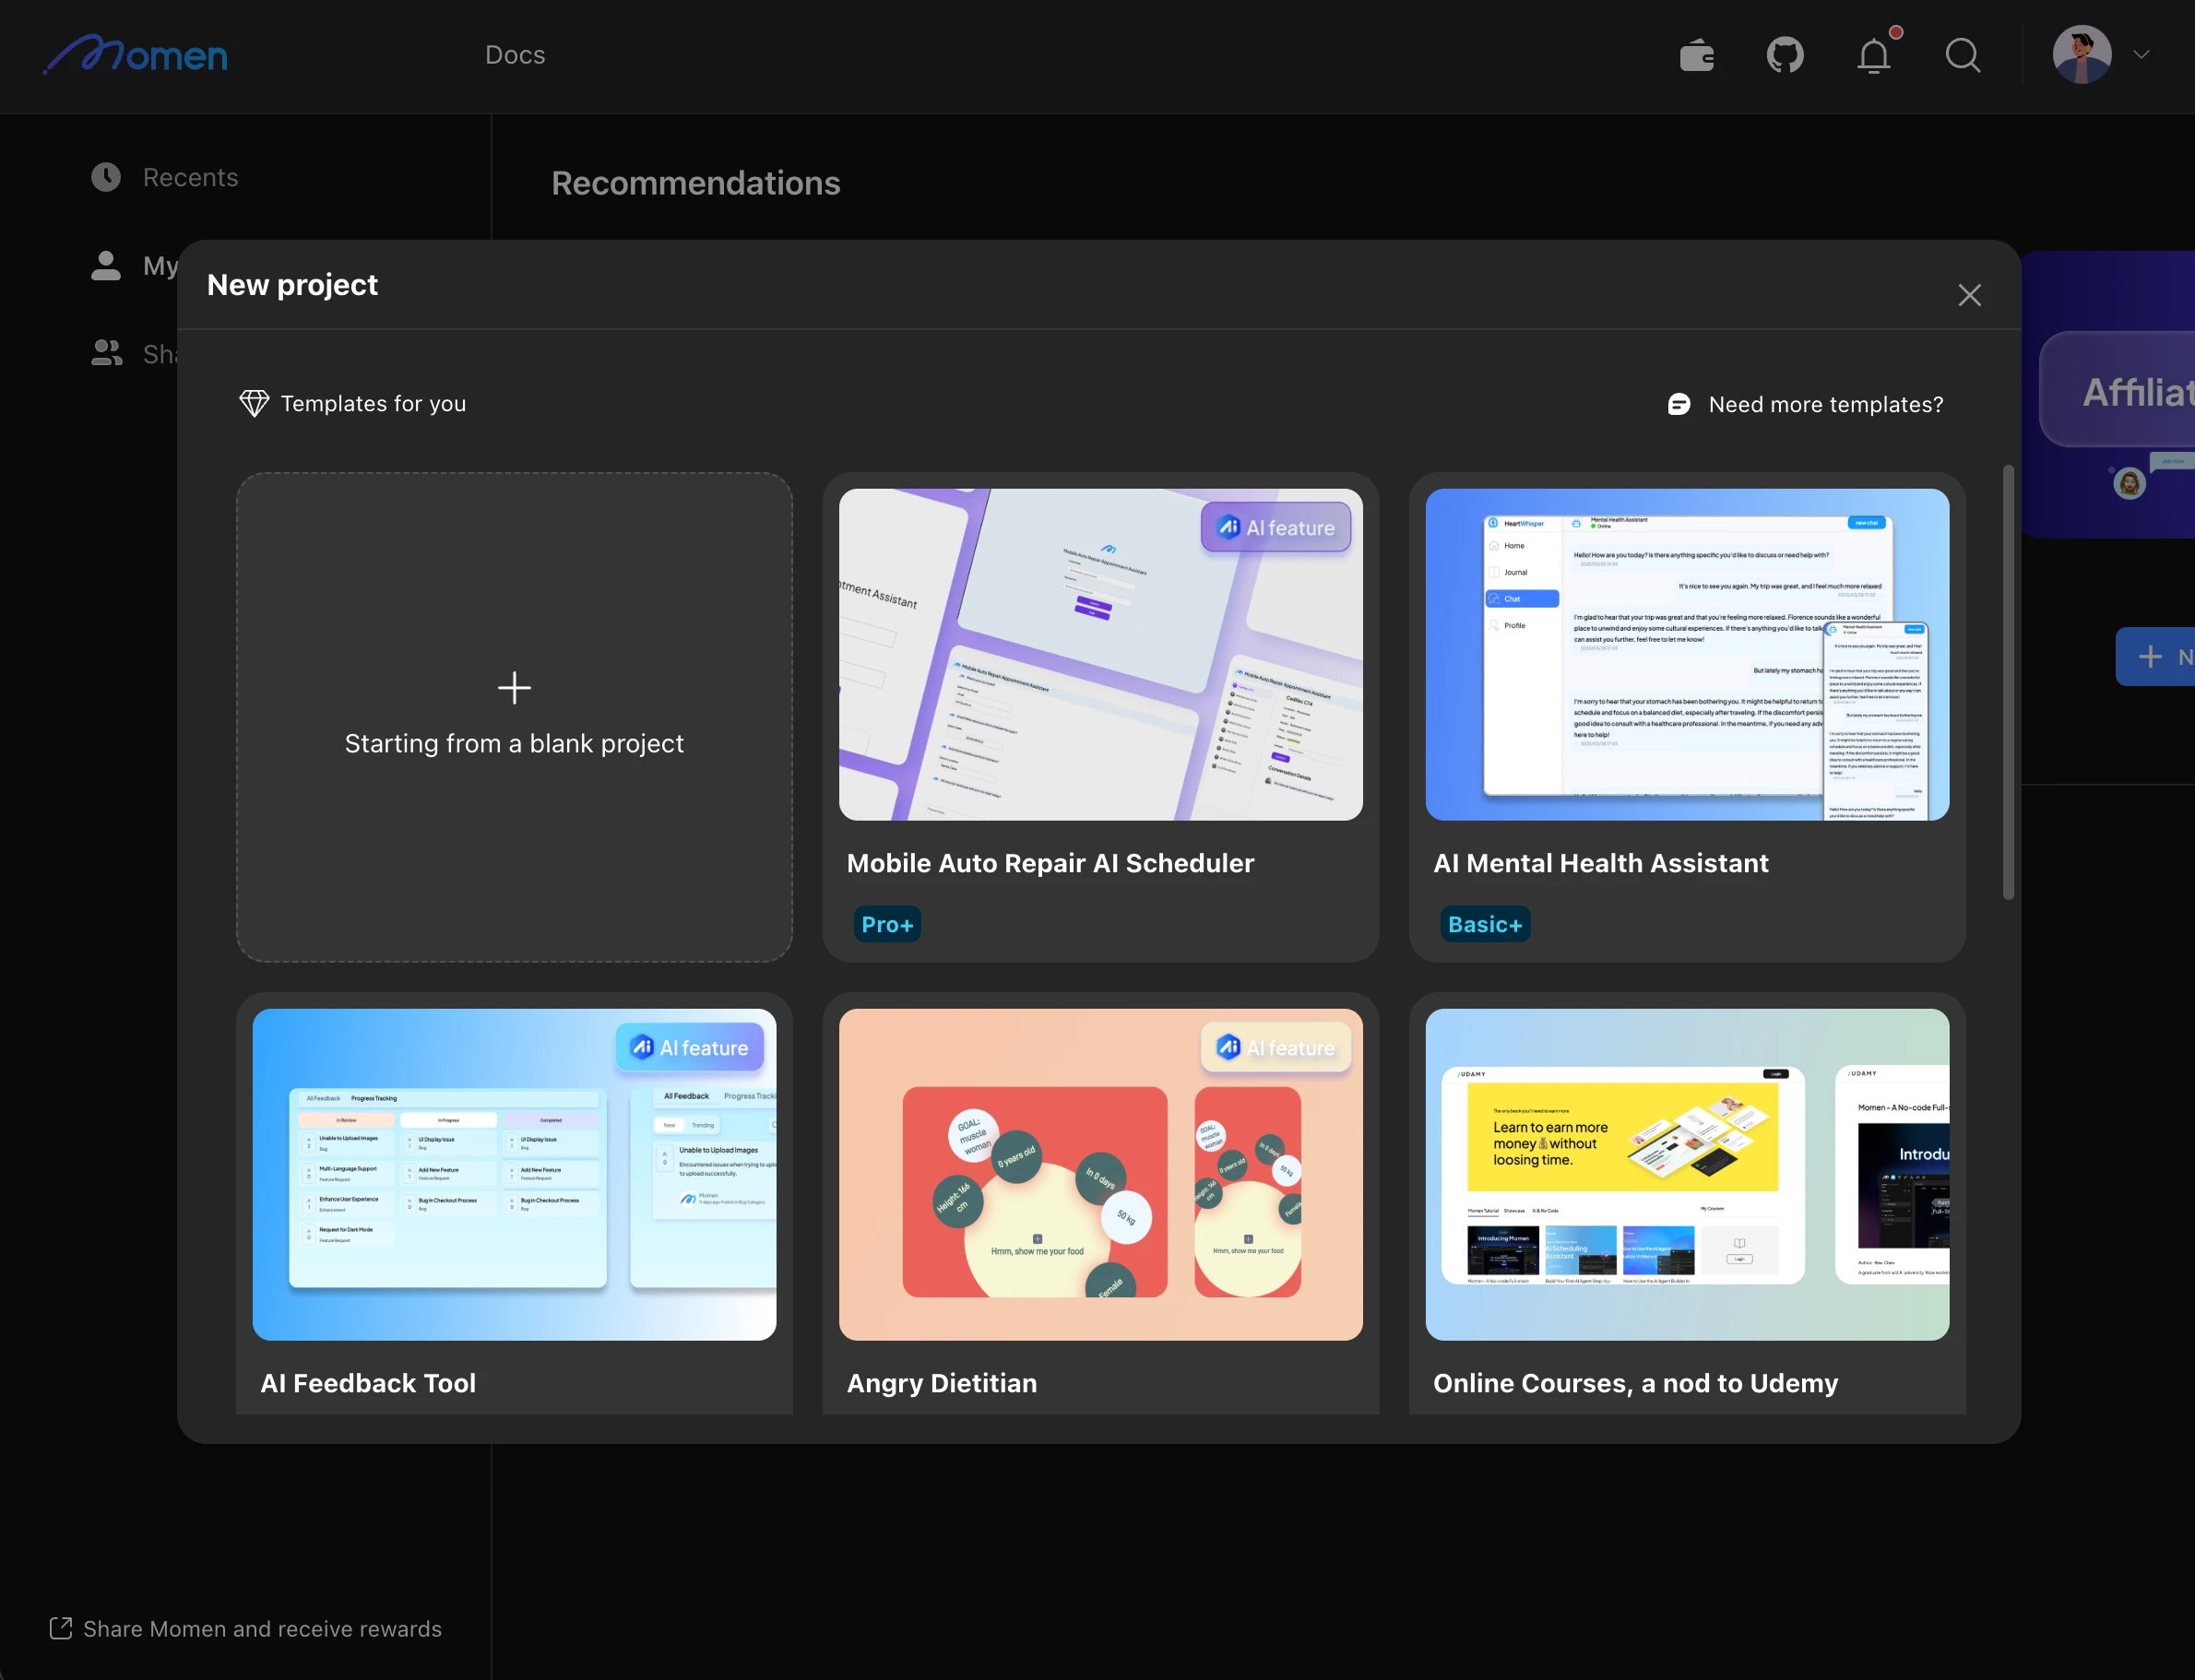Viewport: 2195px width, 1680px height.
Task: Open Mobile Auto Repair AI Scheduler thumbnail
Action: [1100, 654]
